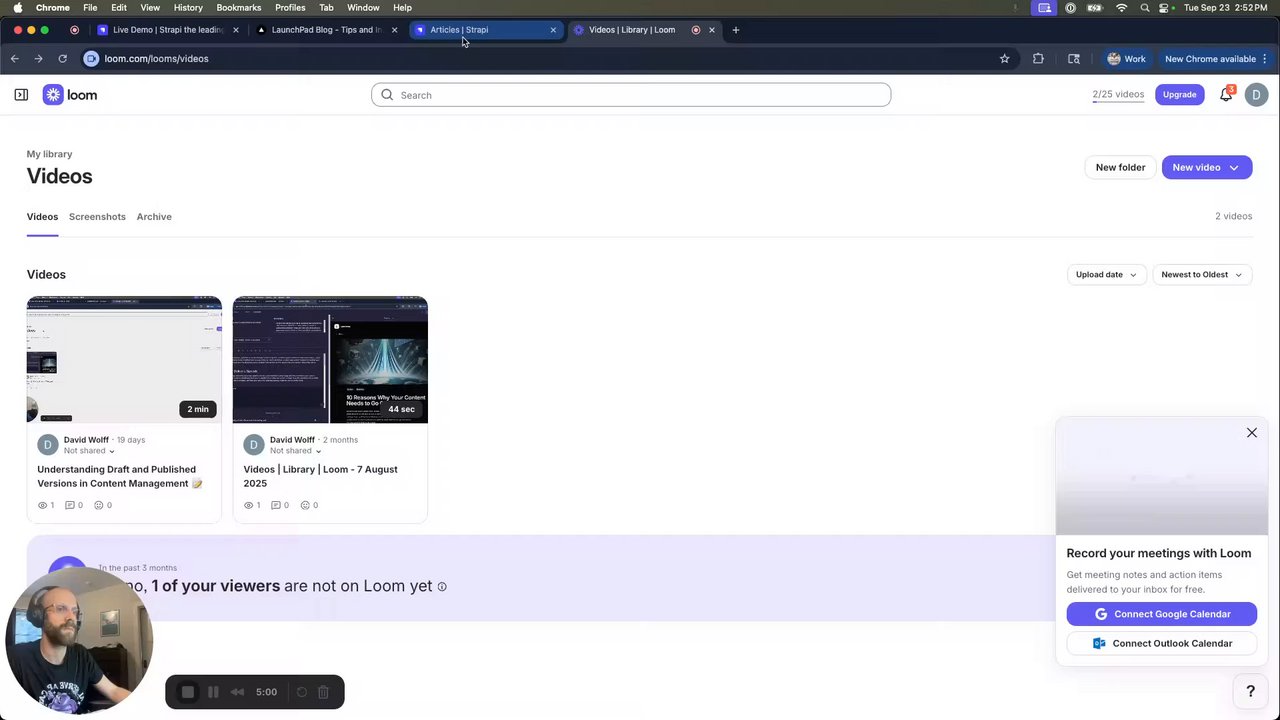Click the New folder button
This screenshot has height=720, width=1280.
pos(1120,168)
